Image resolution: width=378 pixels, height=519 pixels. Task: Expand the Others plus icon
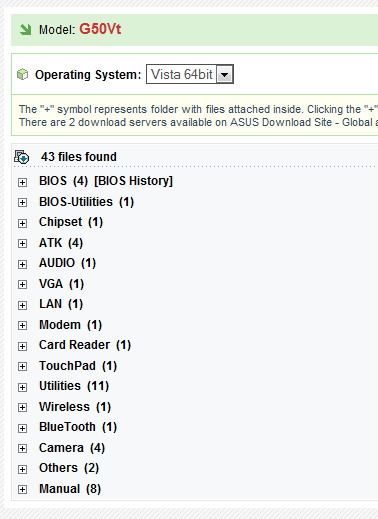click(x=22, y=469)
